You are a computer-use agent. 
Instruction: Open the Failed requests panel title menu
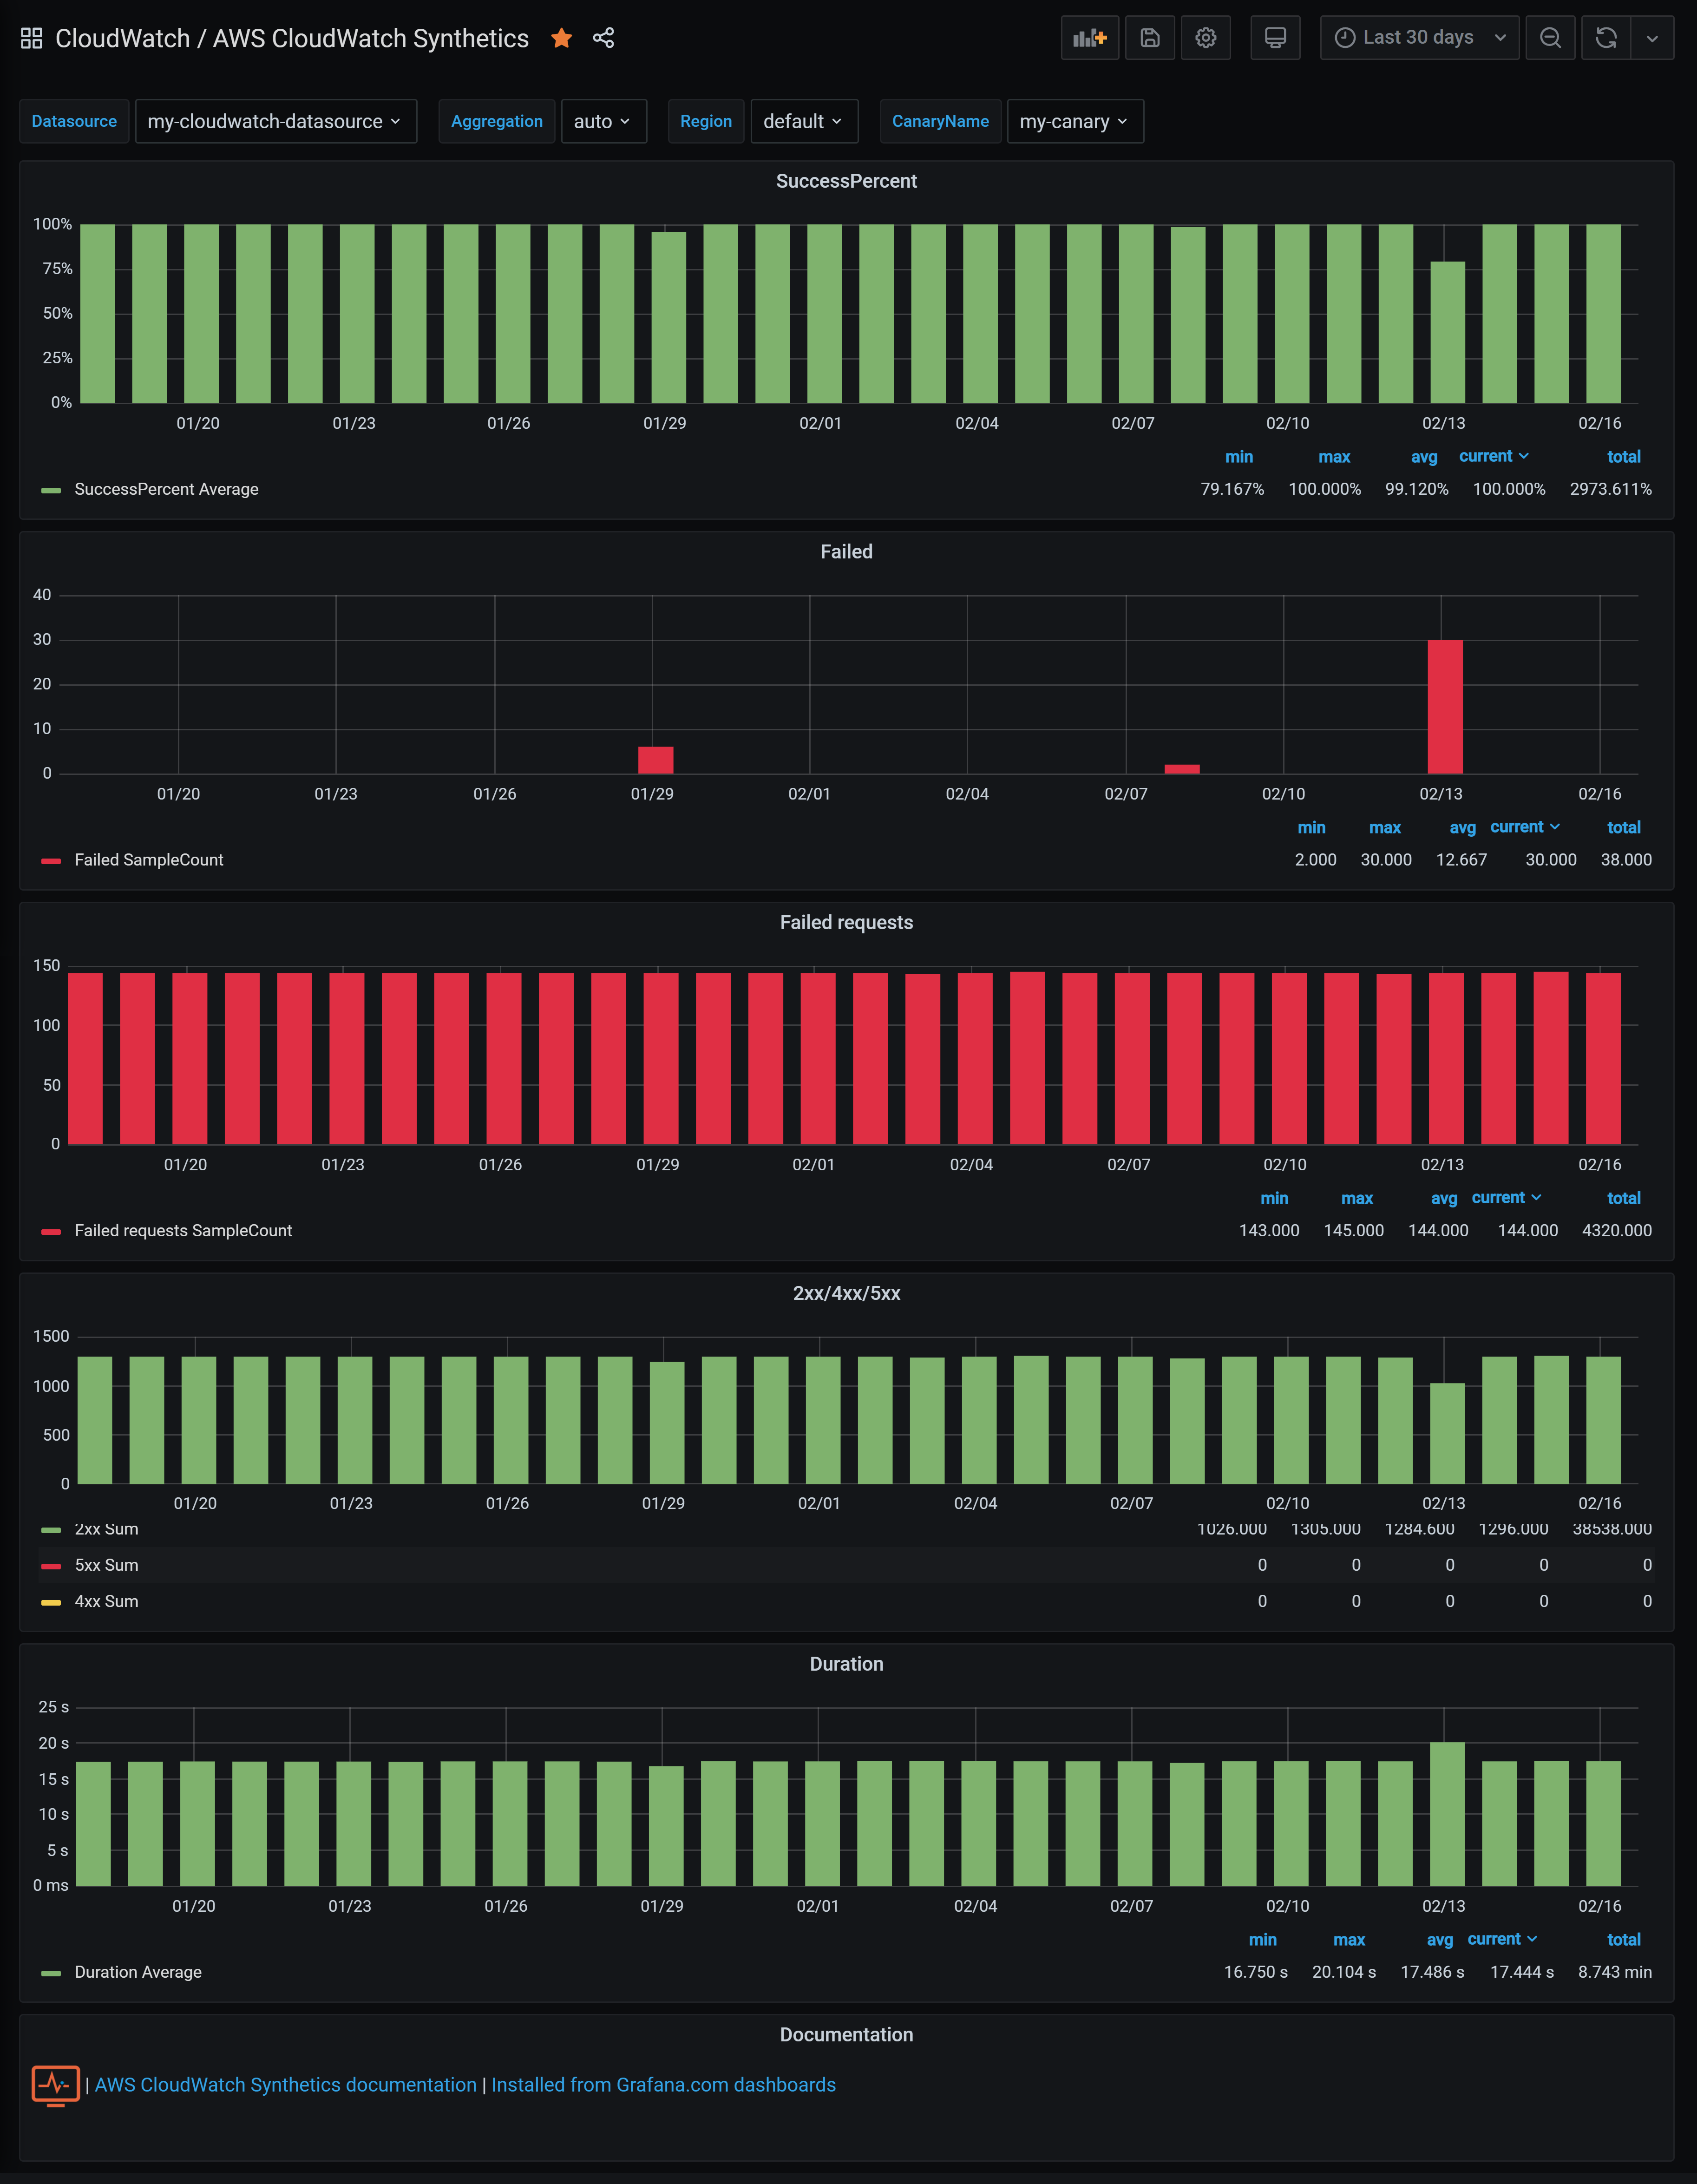point(846,922)
